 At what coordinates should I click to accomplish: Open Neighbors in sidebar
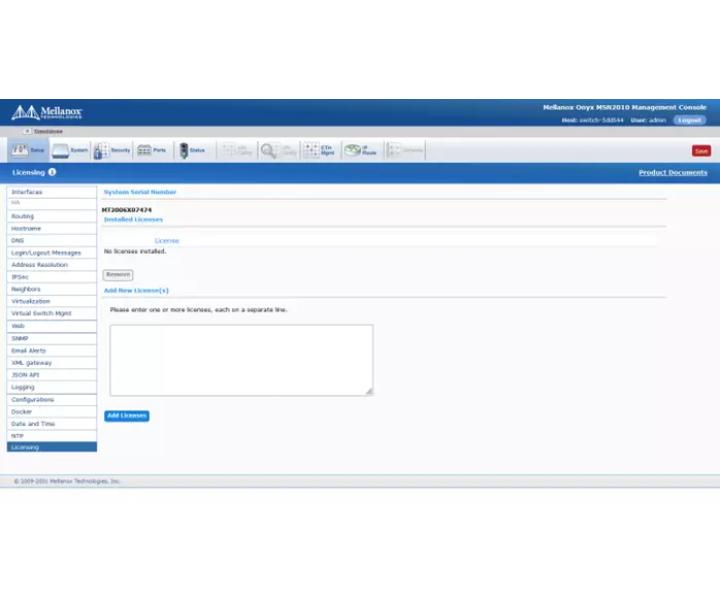click(52, 289)
